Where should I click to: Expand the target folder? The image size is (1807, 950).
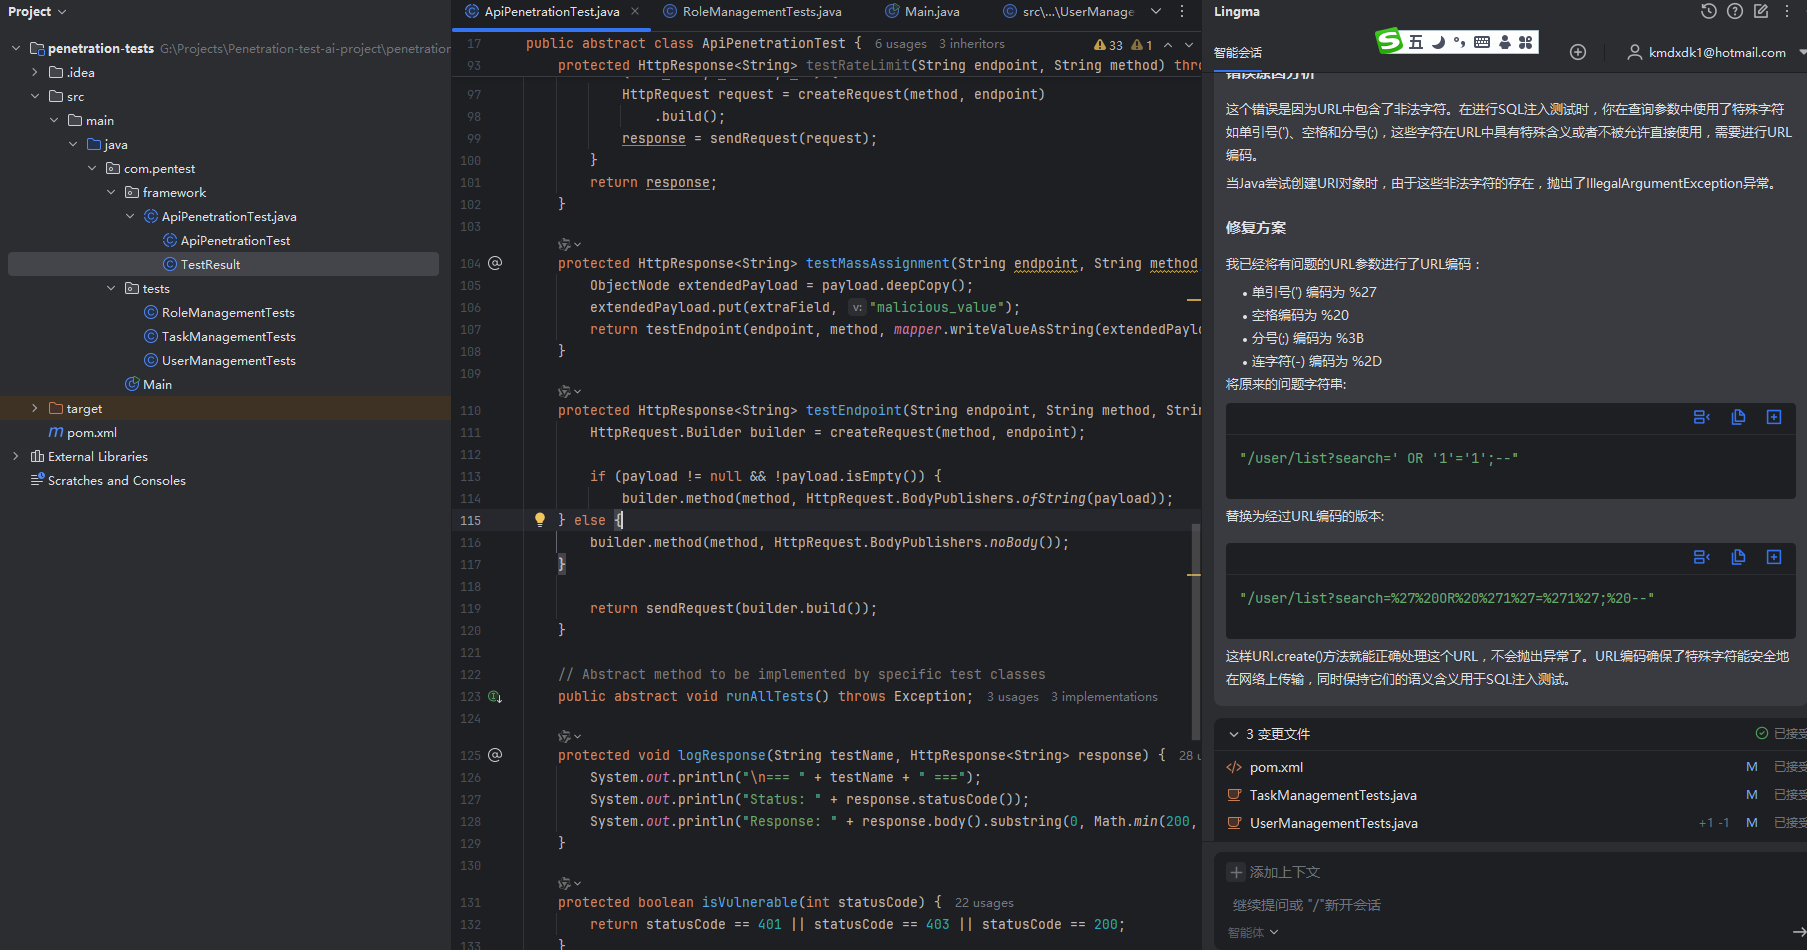tap(34, 408)
